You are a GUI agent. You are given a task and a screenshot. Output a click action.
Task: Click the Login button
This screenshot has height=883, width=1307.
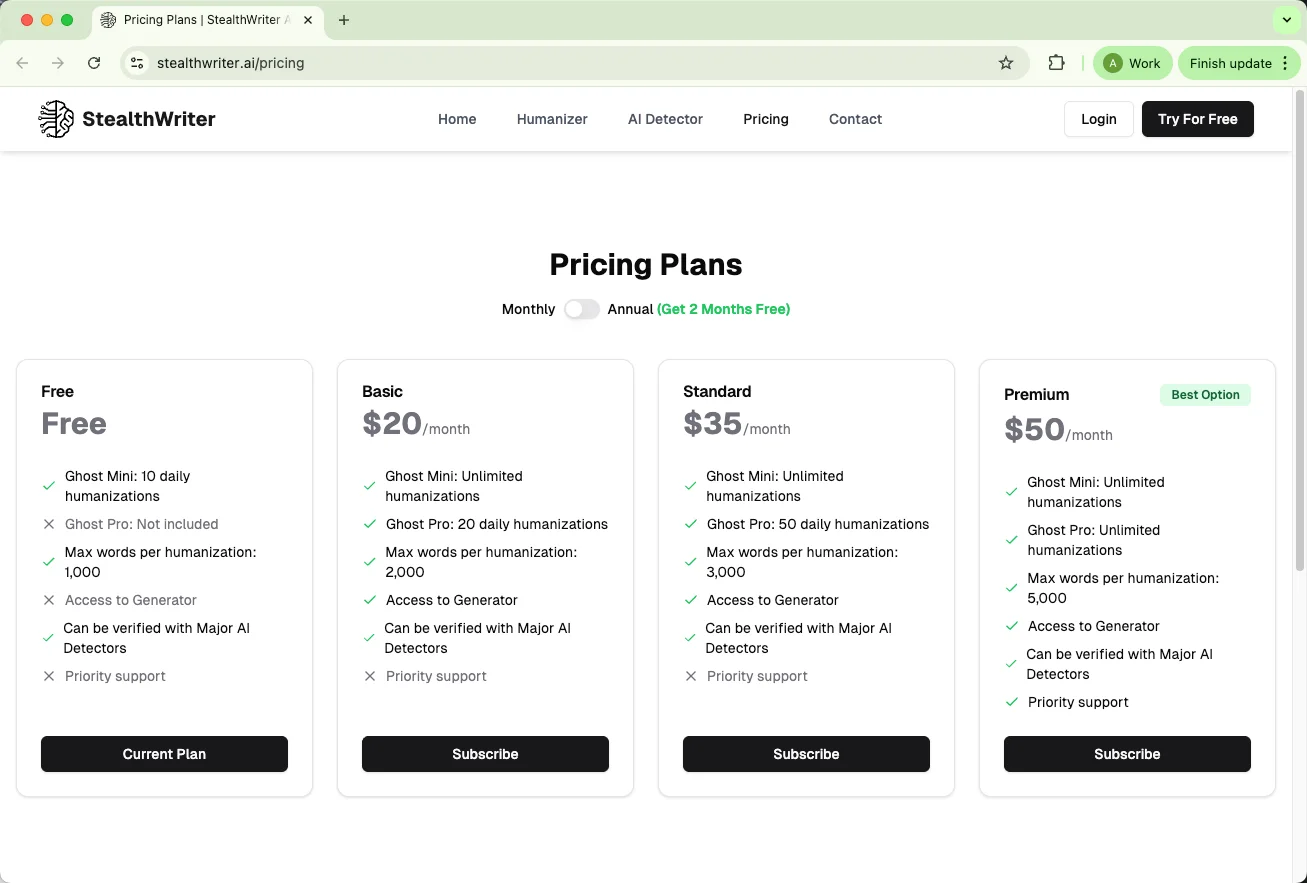[x=1098, y=119]
